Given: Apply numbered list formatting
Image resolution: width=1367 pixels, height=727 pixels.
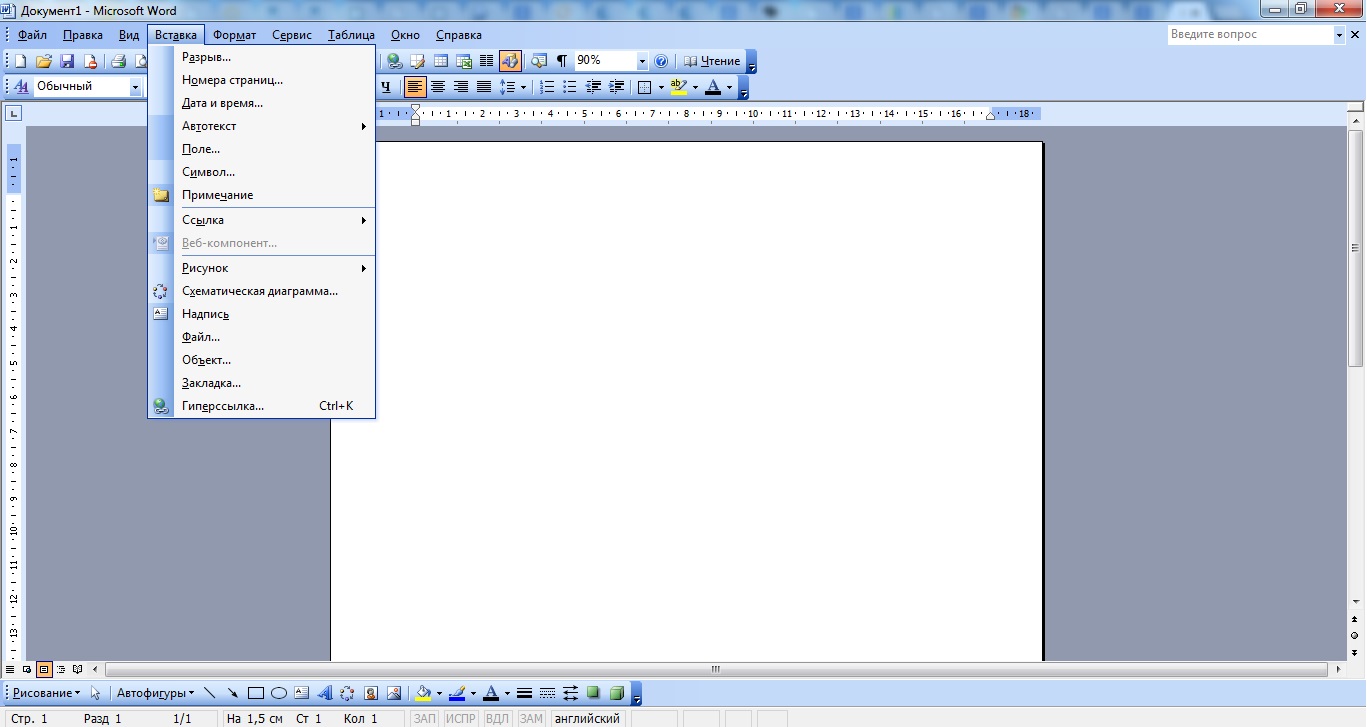Looking at the screenshot, I should tap(547, 87).
